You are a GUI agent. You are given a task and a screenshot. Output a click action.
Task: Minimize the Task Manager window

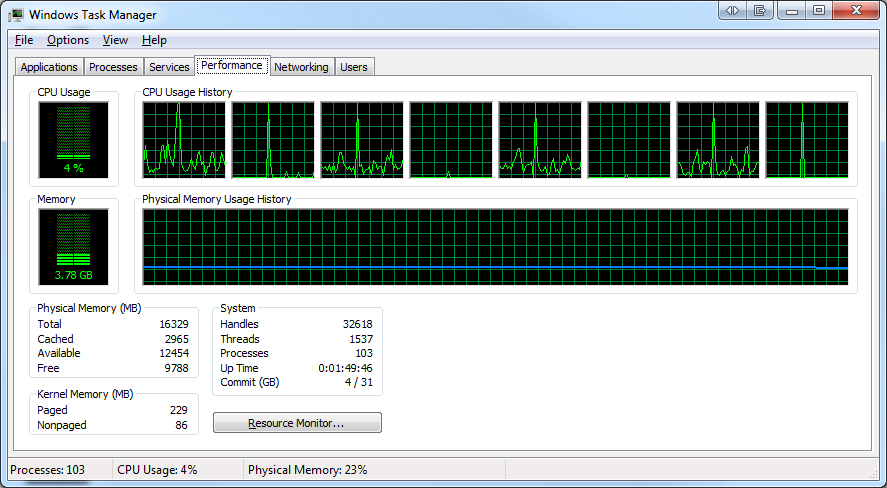[791, 10]
